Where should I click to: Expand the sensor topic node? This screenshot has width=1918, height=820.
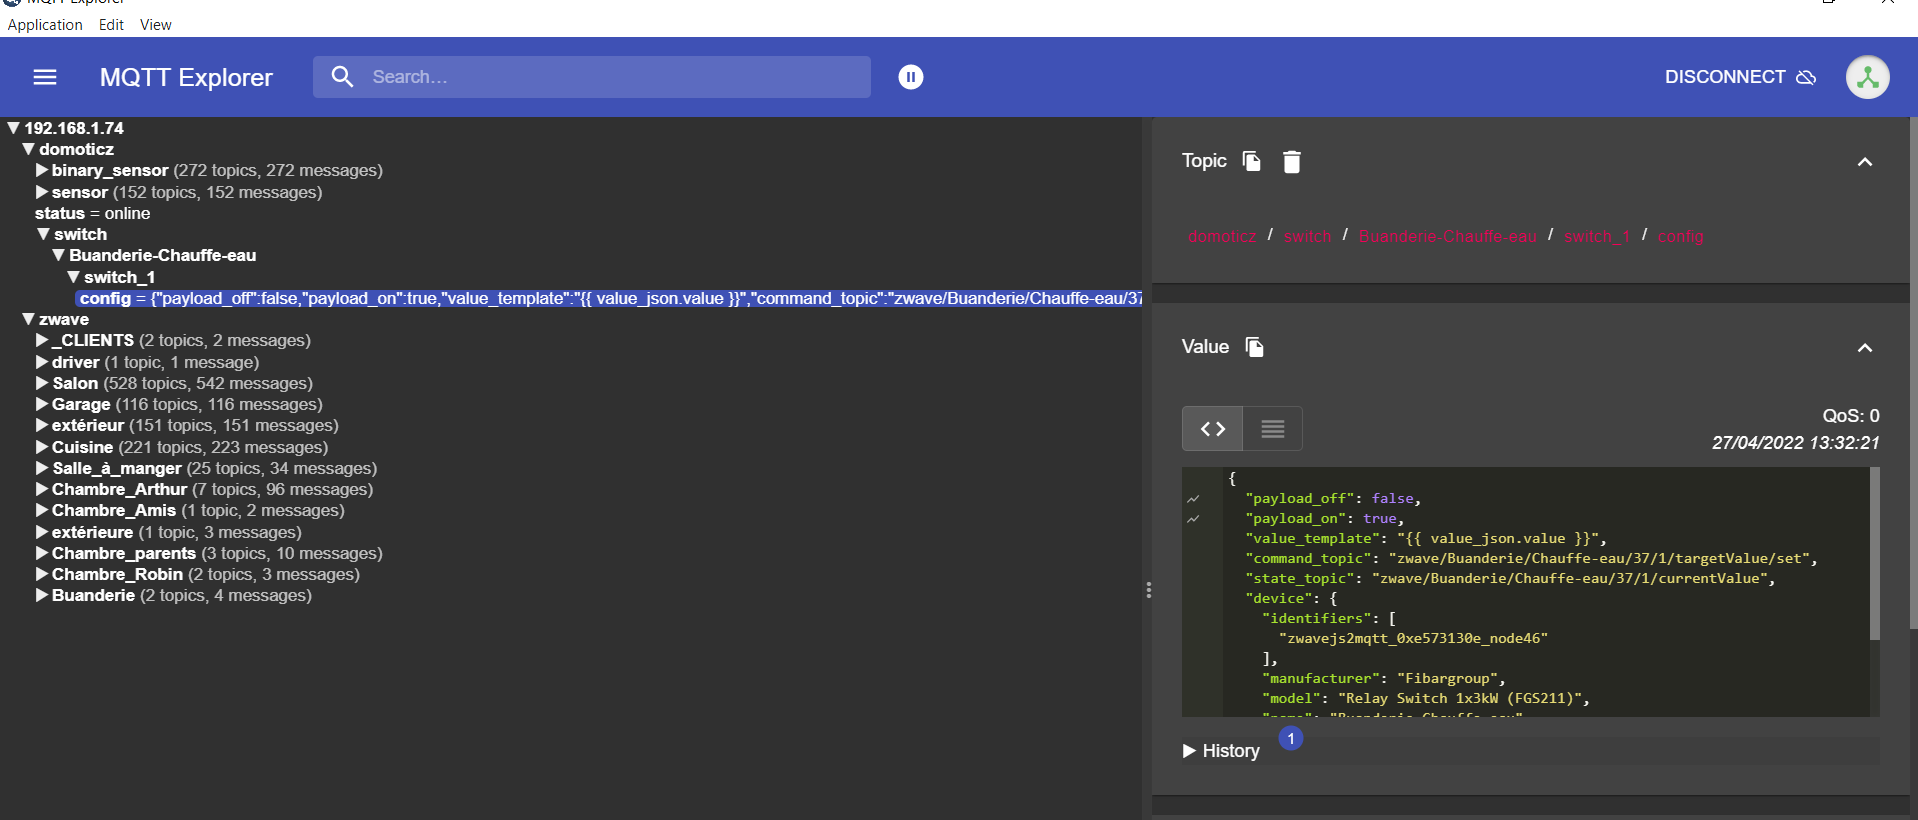[x=42, y=192]
